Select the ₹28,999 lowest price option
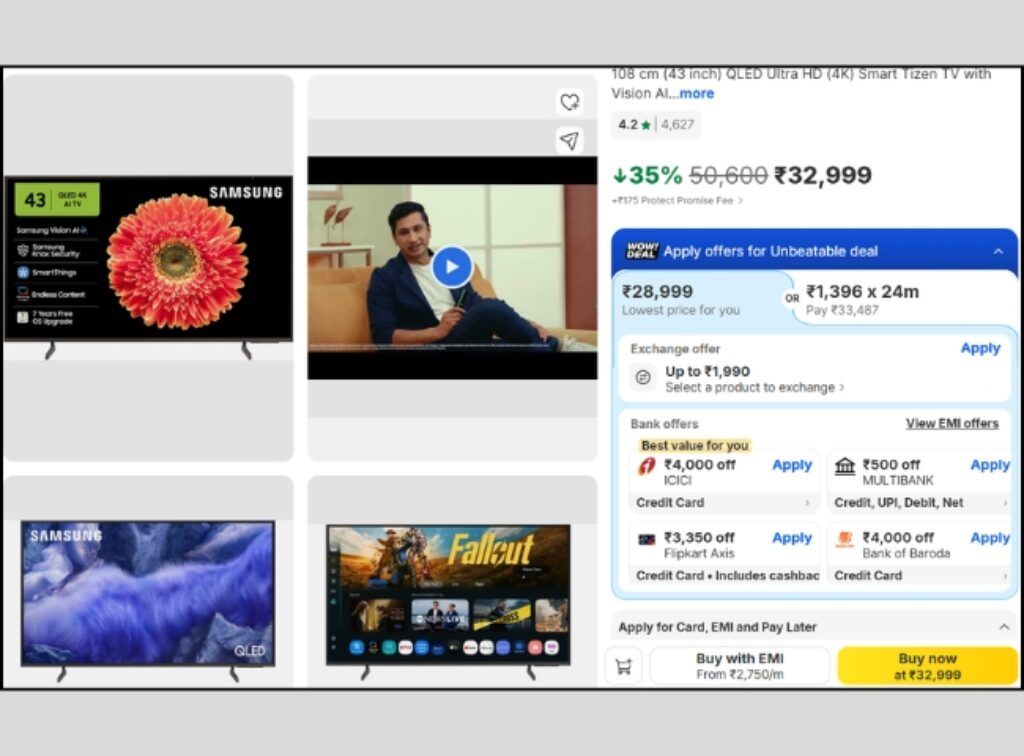The width and height of the screenshot is (1024, 756). point(699,300)
